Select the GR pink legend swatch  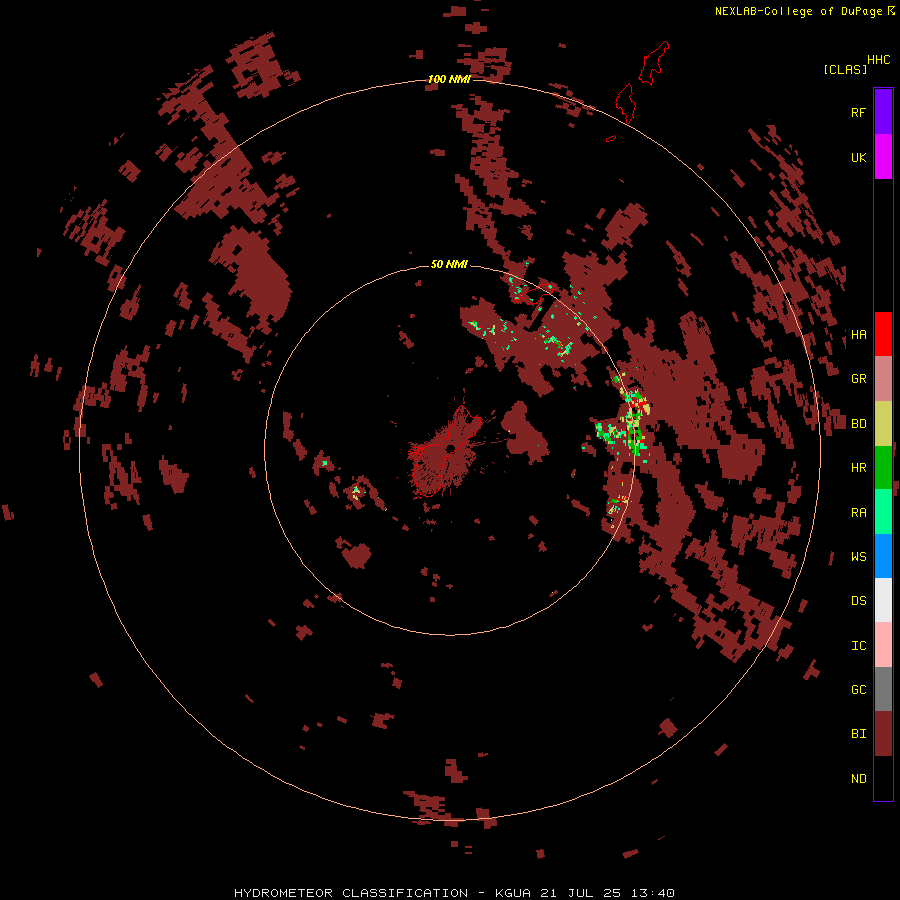(x=883, y=379)
